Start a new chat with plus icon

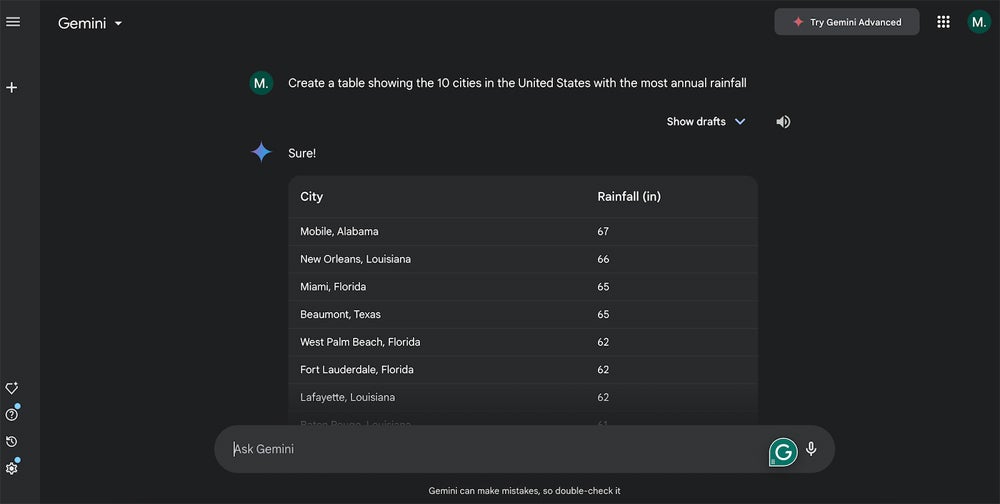12,88
